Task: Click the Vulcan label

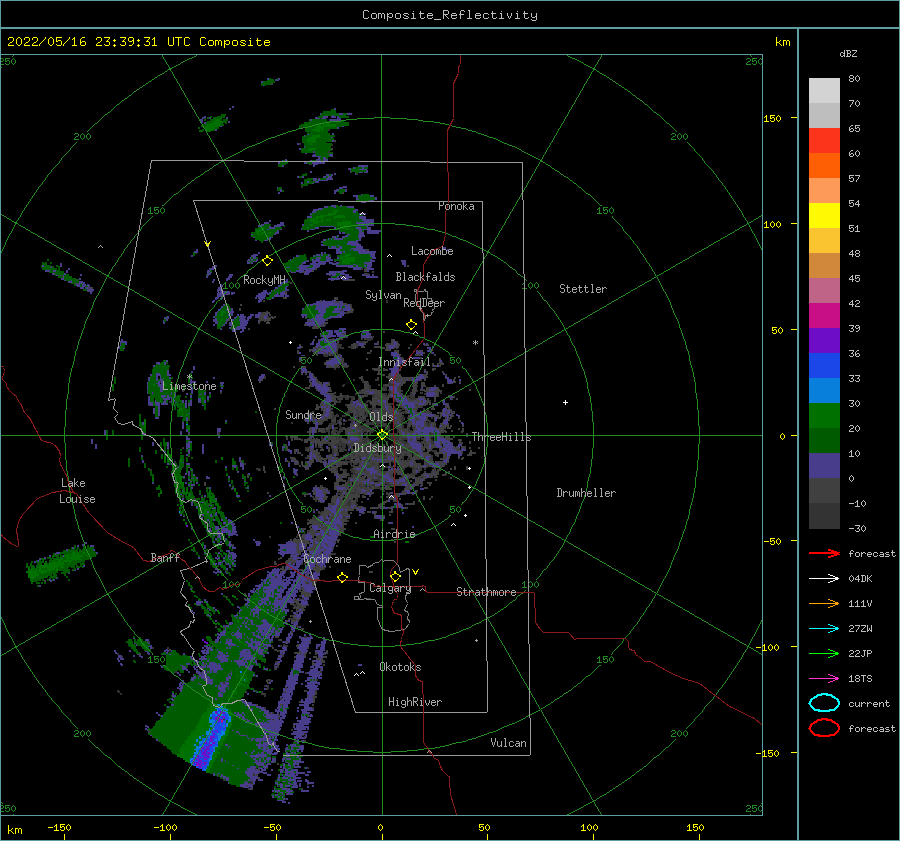Action: click(x=508, y=743)
